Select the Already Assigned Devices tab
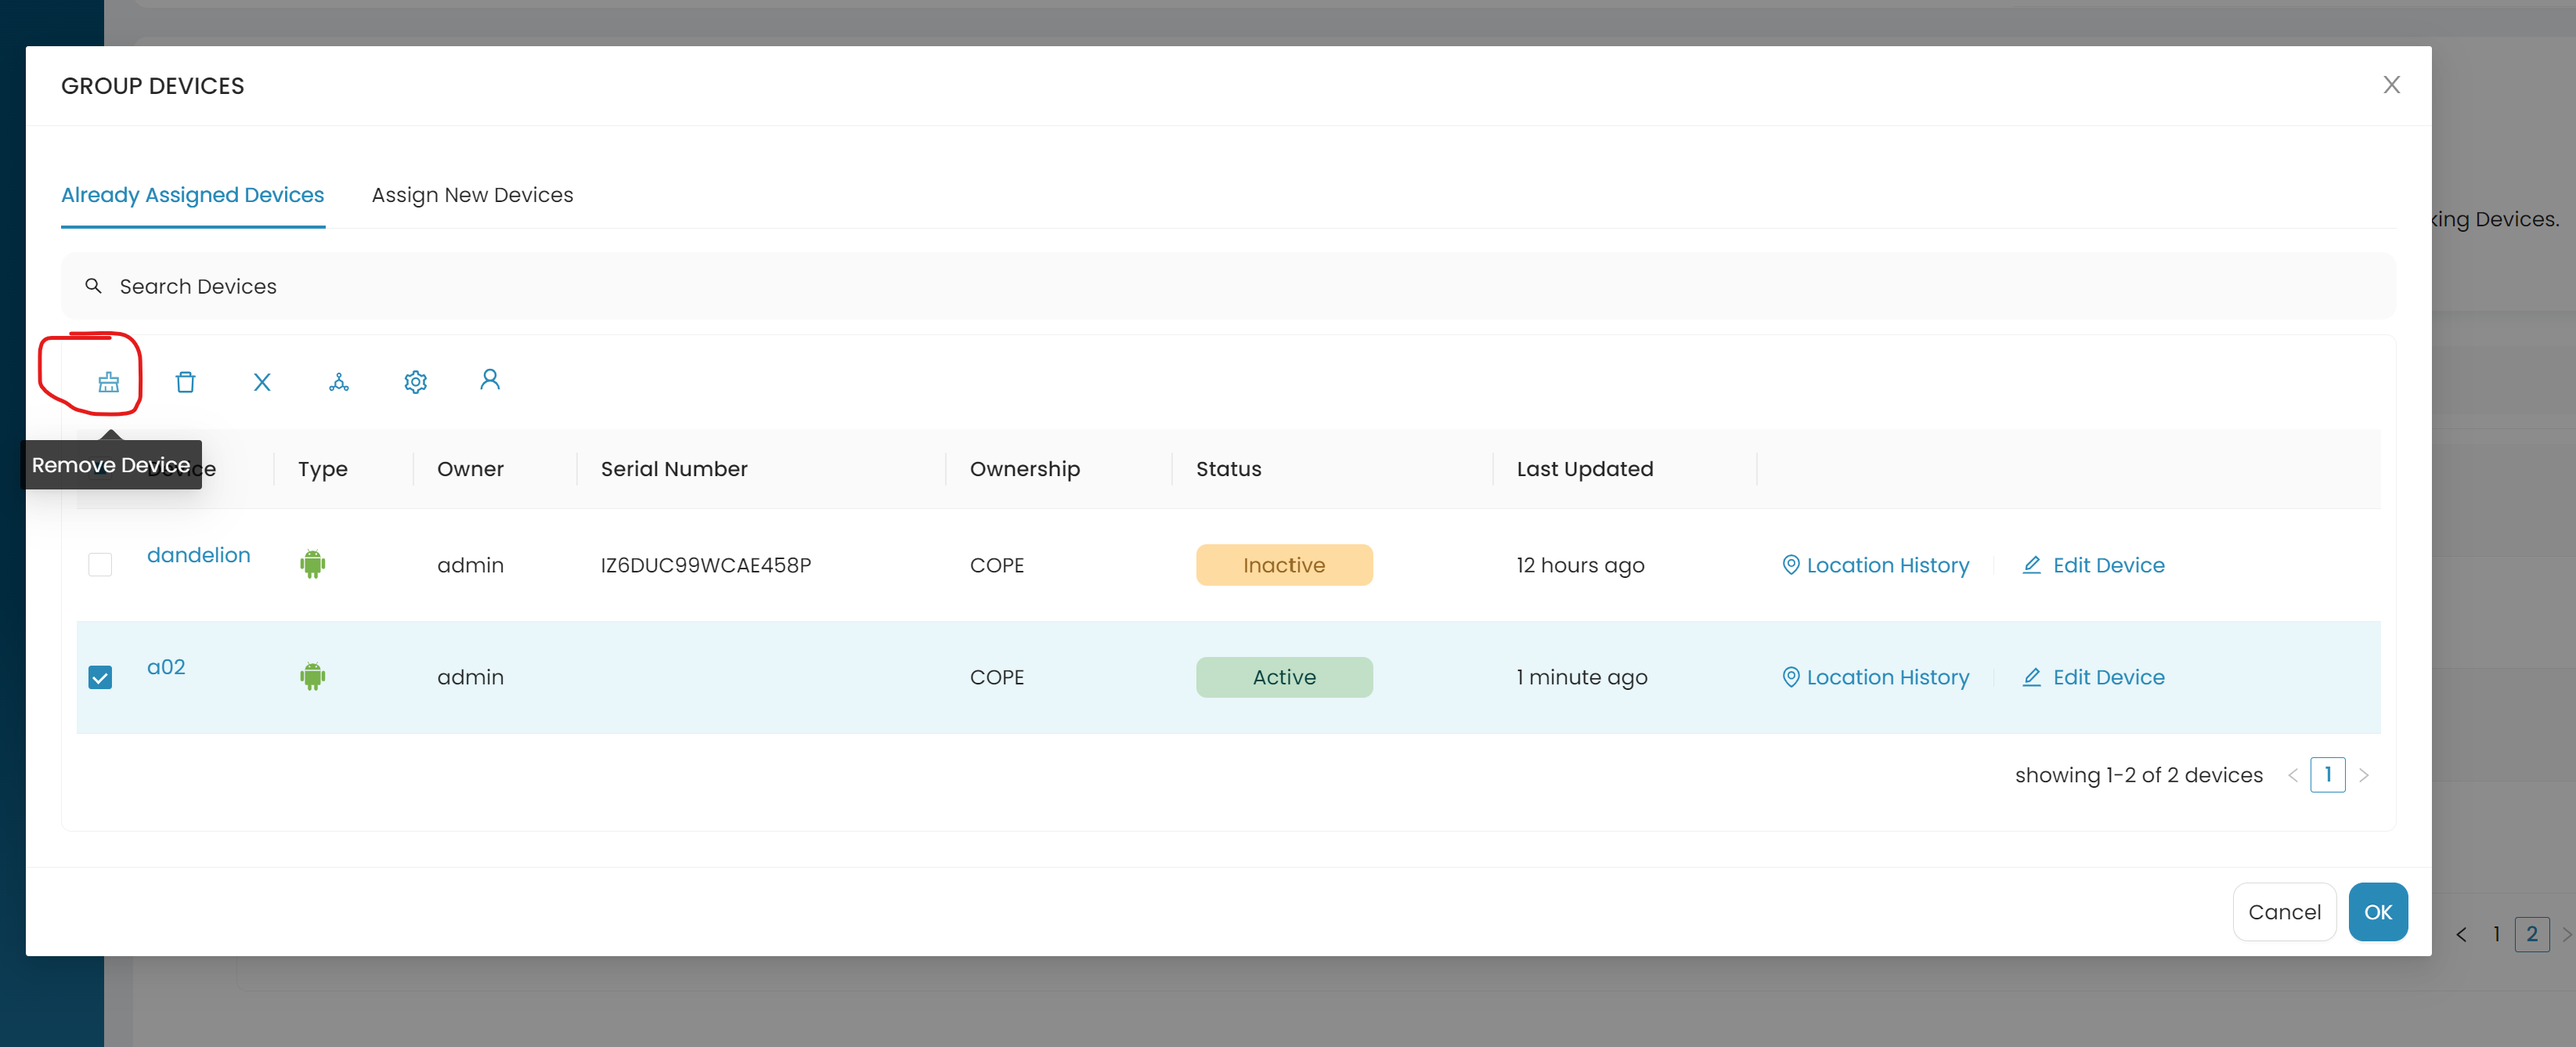2576x1047 pixels. coord(192,195)
